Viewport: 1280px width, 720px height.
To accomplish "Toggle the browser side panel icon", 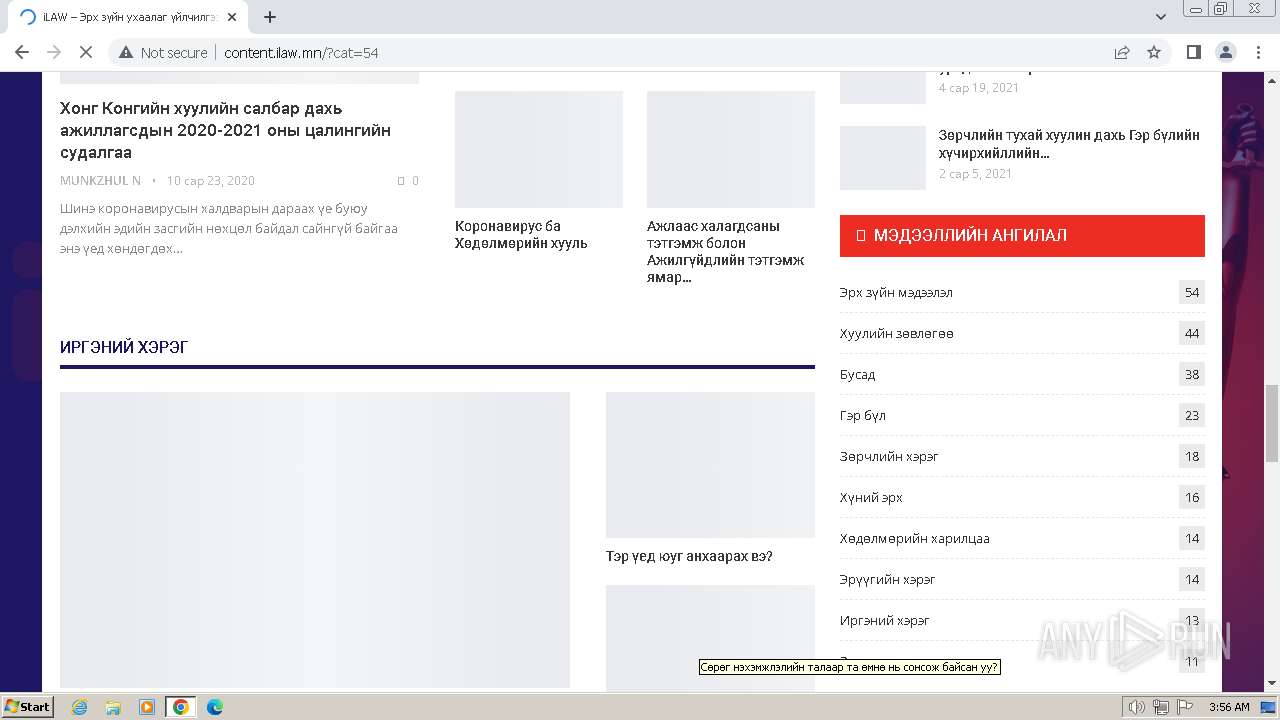I will [x=1193, y=52].
